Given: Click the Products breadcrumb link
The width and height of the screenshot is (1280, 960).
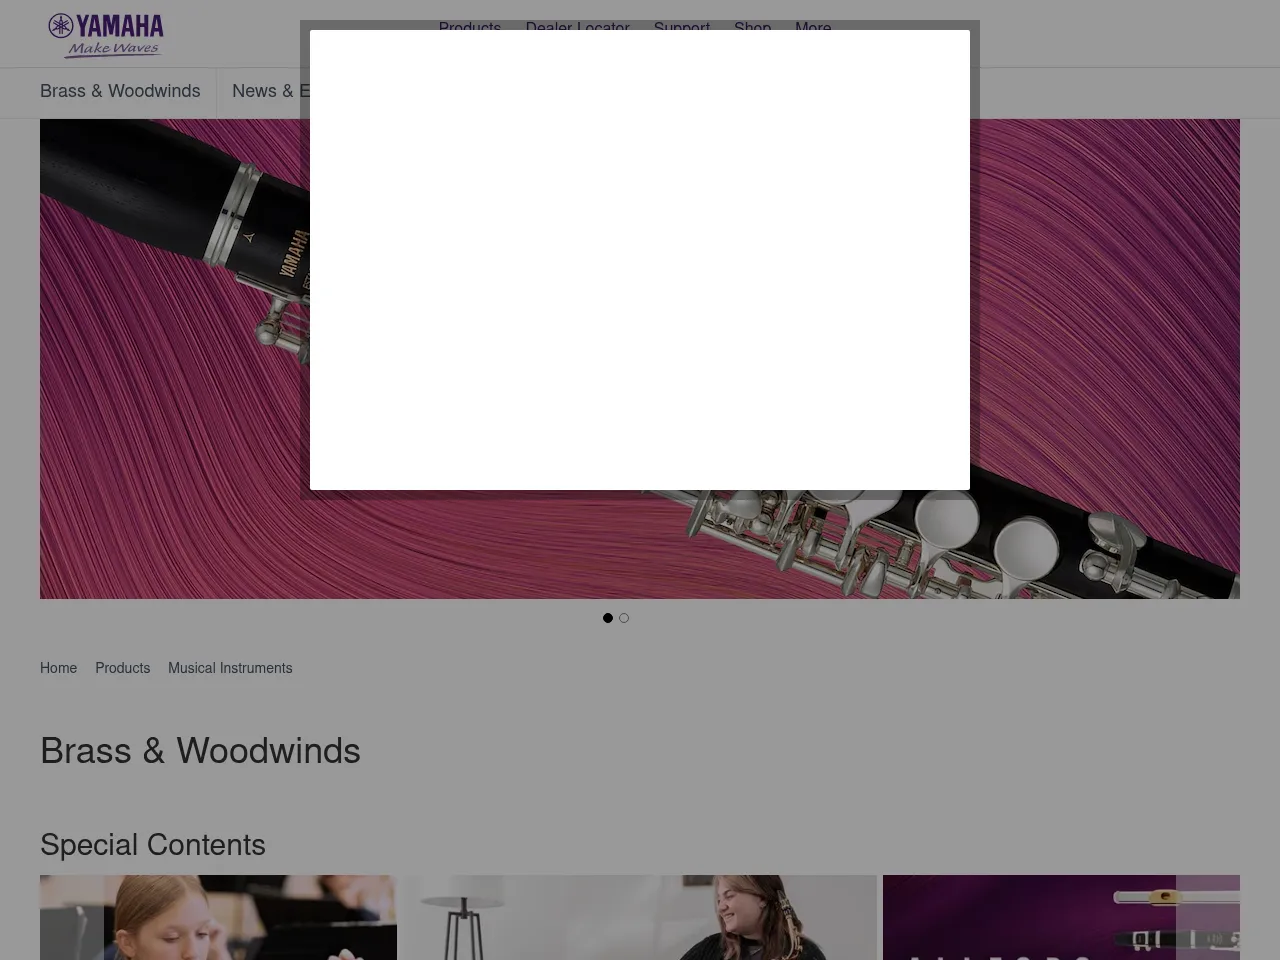Looking at the screenshot, I should (122, 668).
